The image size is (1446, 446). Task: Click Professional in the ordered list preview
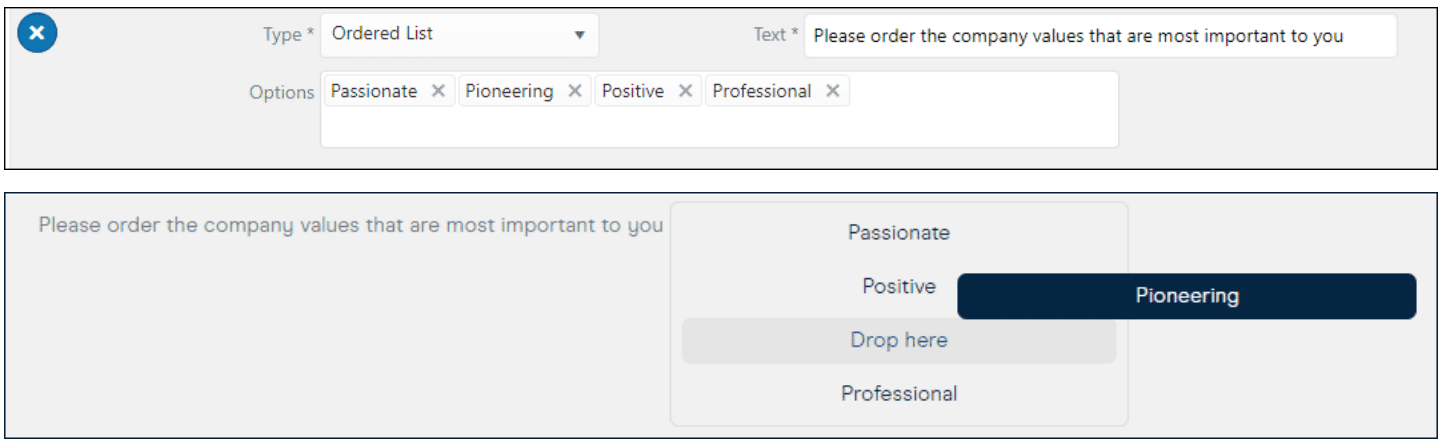pyautogui.click(x=899, y=394)
